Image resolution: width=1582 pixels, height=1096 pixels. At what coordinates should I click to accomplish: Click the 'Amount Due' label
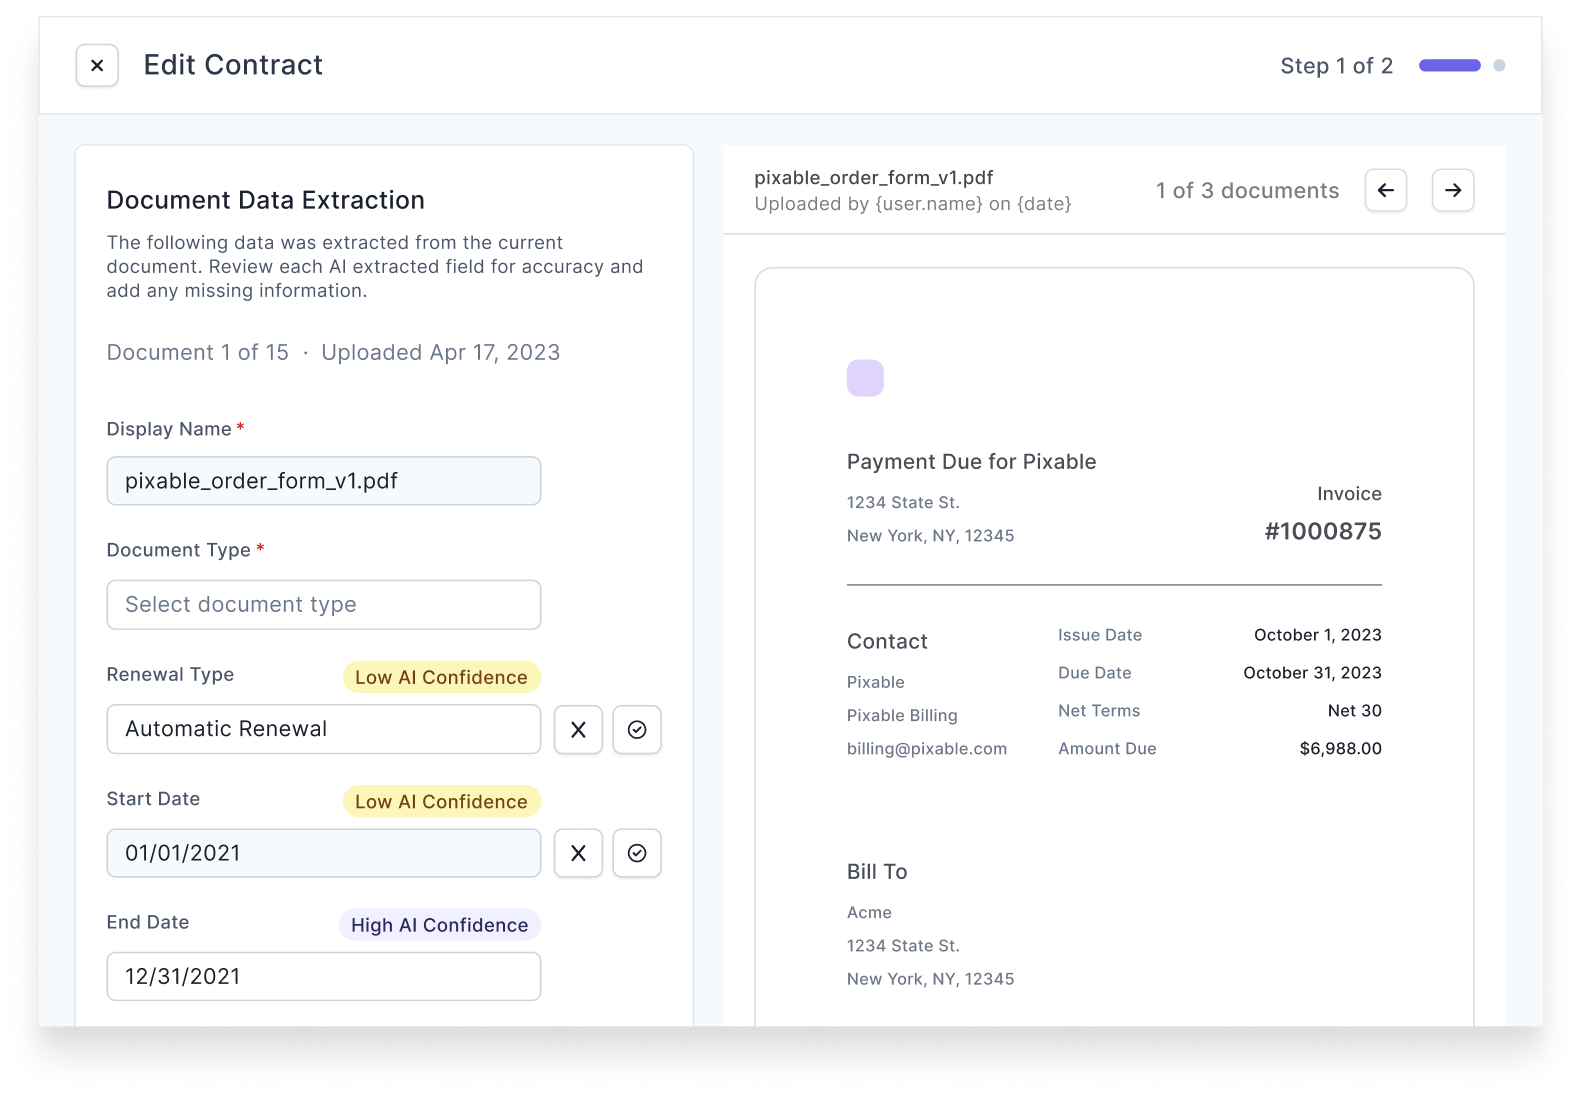(x=1107, y=749)
